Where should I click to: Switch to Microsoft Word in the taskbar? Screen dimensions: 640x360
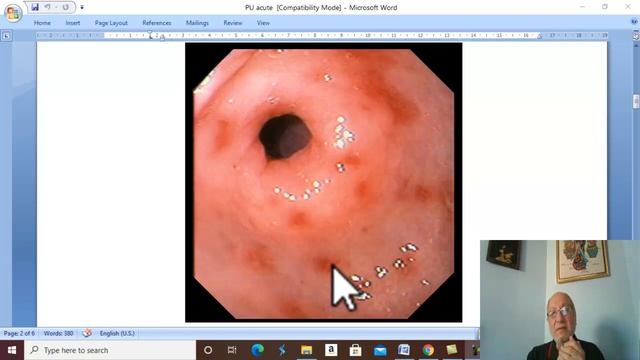(x=404, y=350)
